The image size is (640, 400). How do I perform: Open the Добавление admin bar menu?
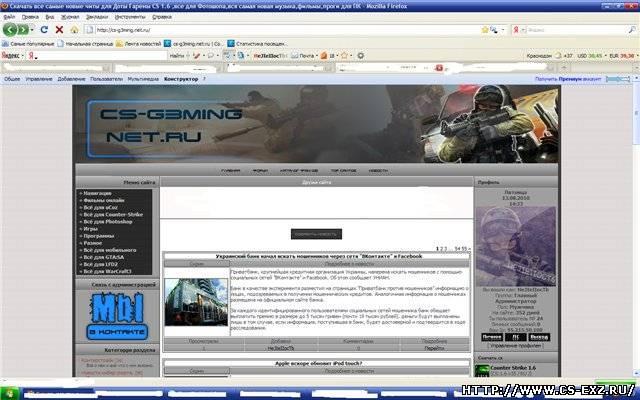[x=71, y=79]
